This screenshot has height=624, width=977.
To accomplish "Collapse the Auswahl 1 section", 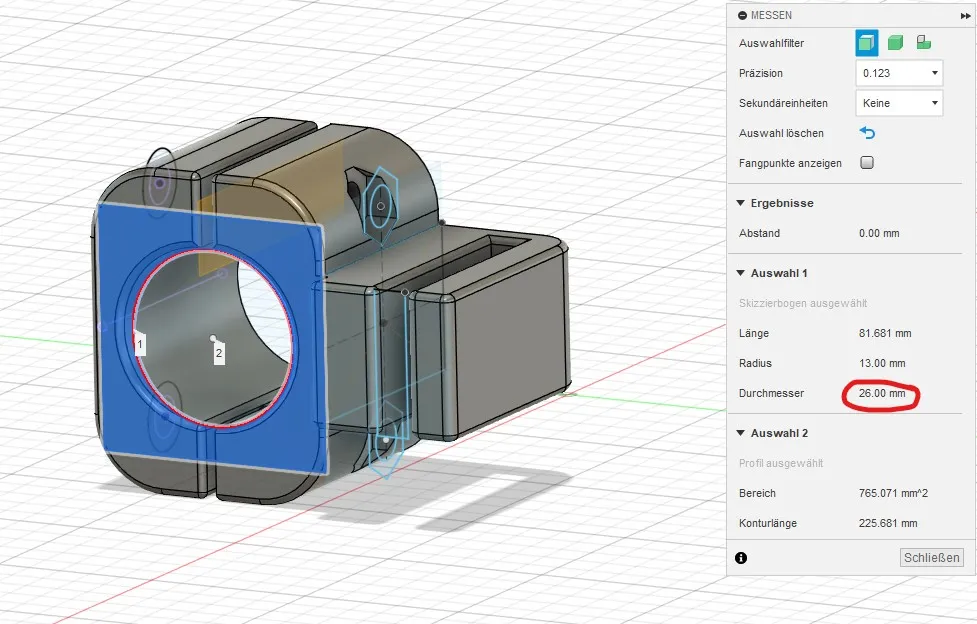I will [x=741, y=273].
